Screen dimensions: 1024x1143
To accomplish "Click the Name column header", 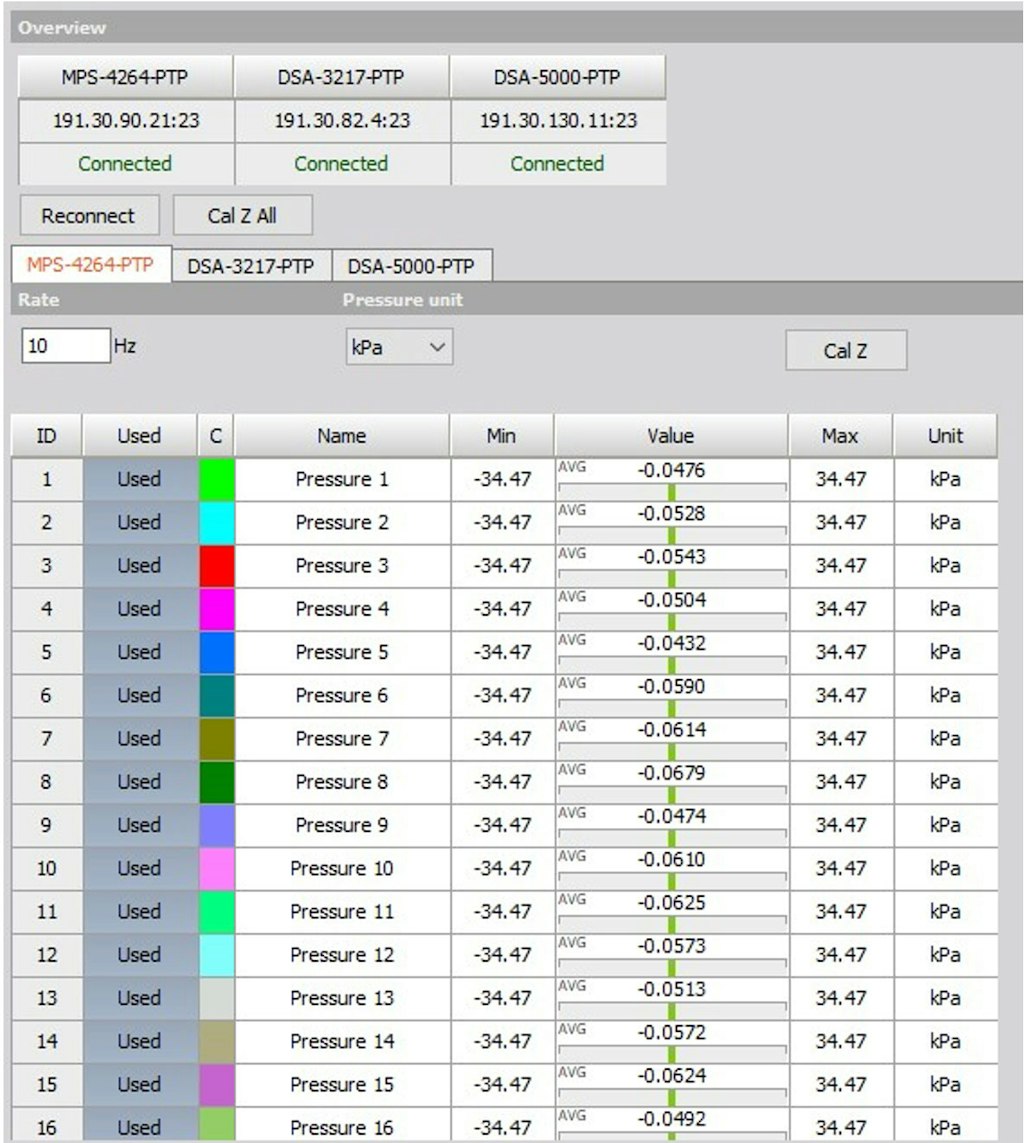I will pos(342,436).
